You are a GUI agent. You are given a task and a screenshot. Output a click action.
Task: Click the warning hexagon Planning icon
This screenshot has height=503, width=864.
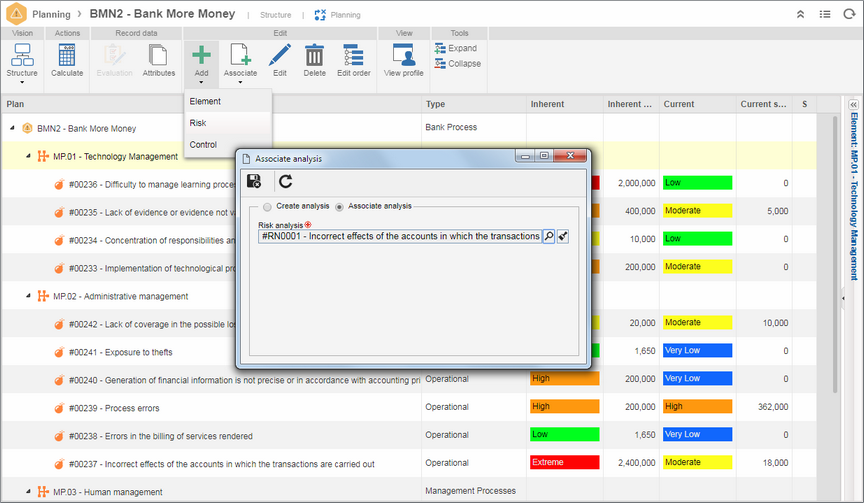tap(16, 14)
